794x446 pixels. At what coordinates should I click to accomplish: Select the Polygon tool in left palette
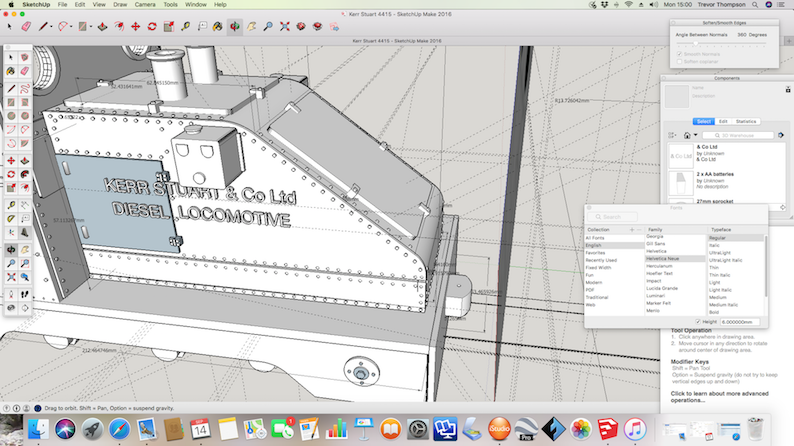[24, 116]
